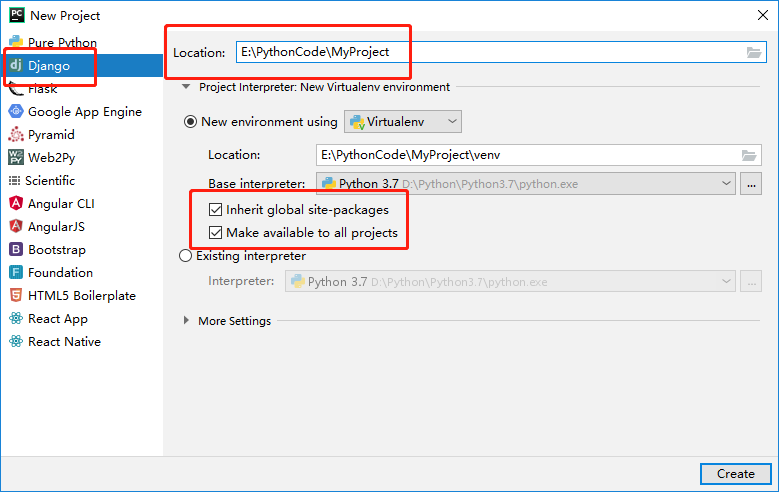This screenshot has width=779, height=492.
Task: Open the Virtualenv environment type dropdown
Action: (x=403, y=122)
